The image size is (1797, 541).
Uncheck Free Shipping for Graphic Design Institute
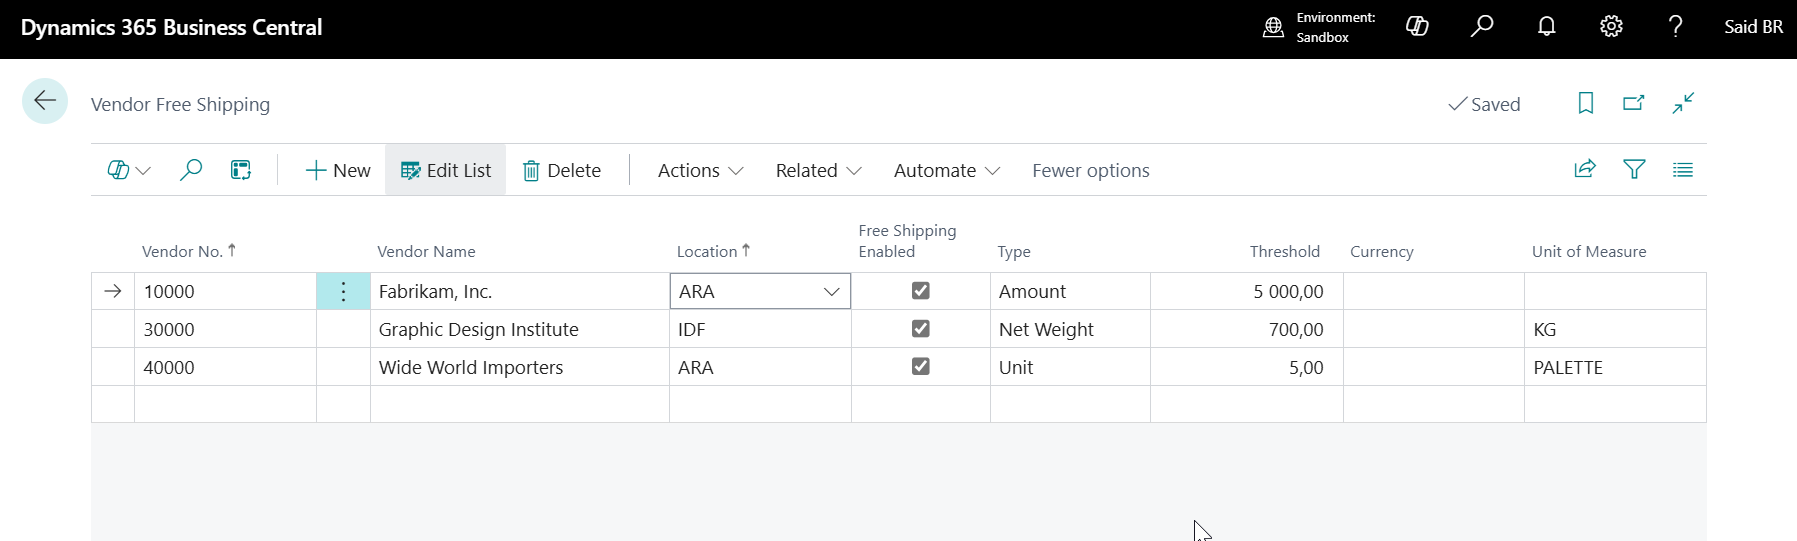point(921,329)
